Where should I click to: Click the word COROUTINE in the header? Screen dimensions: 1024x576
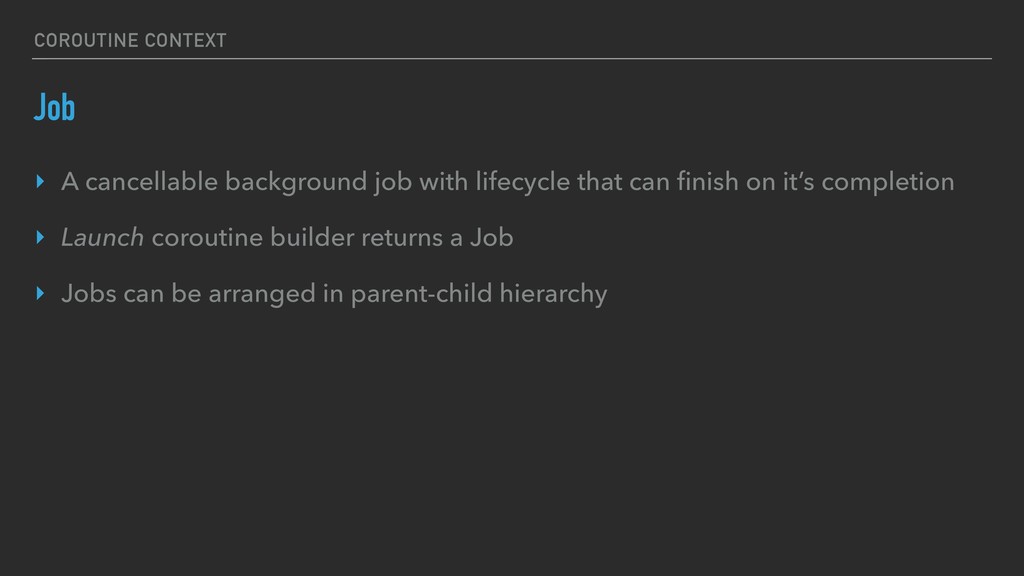pyautogui.click(x=83, y=40)
